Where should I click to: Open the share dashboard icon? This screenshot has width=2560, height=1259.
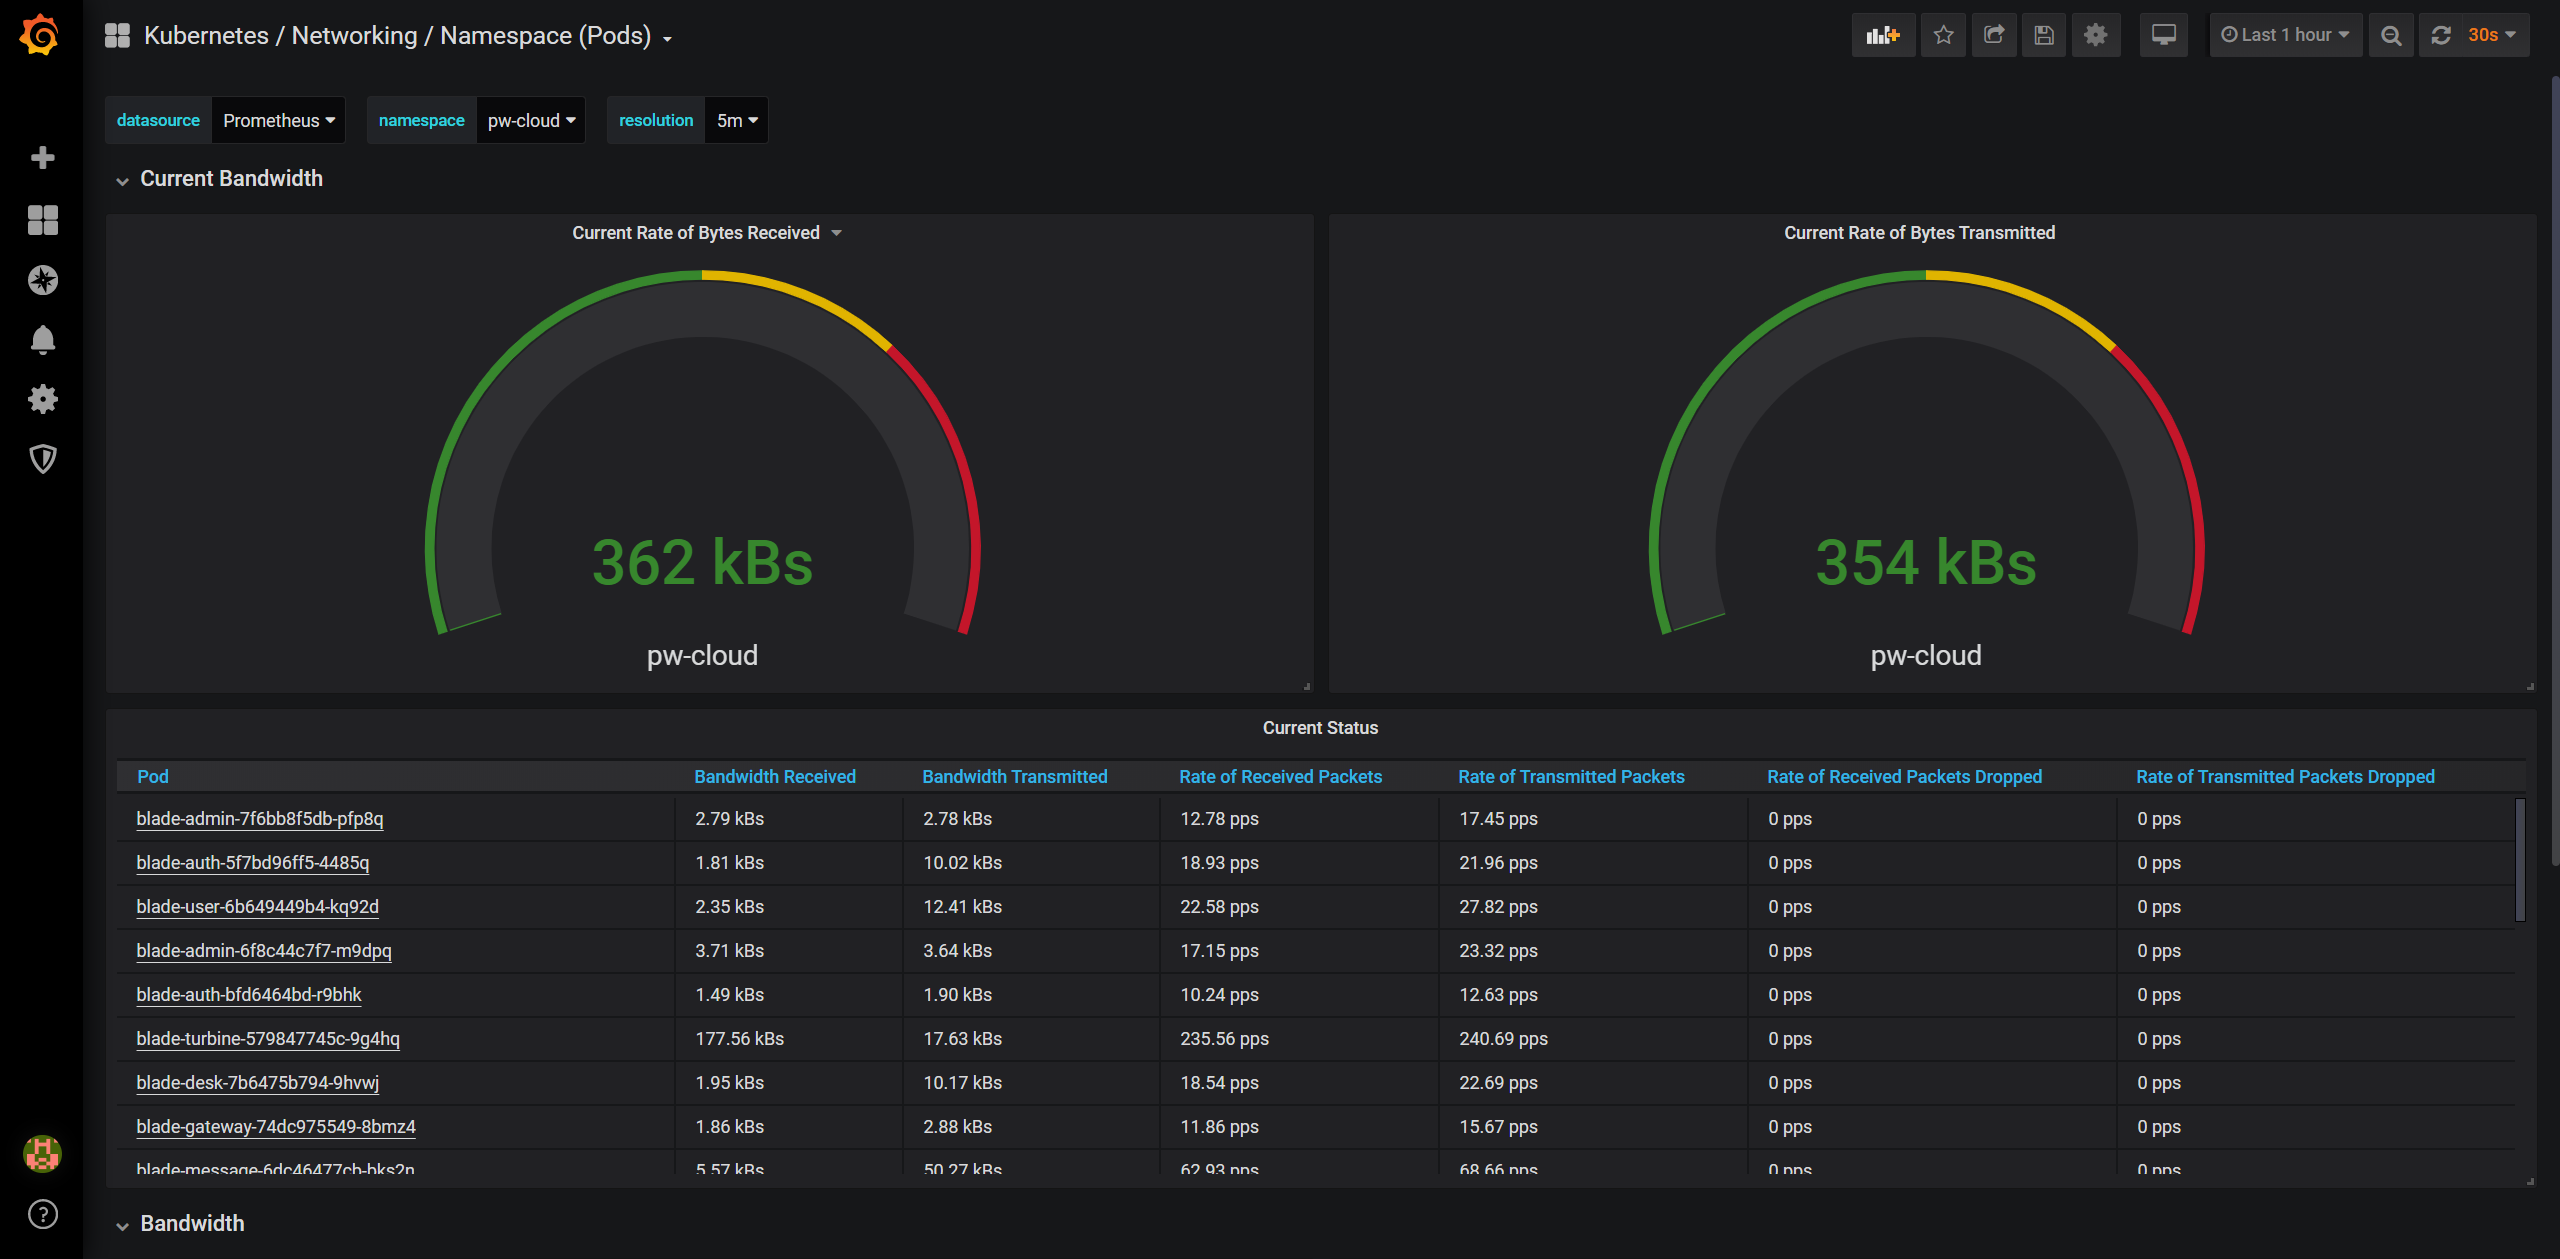[1994, 36]
